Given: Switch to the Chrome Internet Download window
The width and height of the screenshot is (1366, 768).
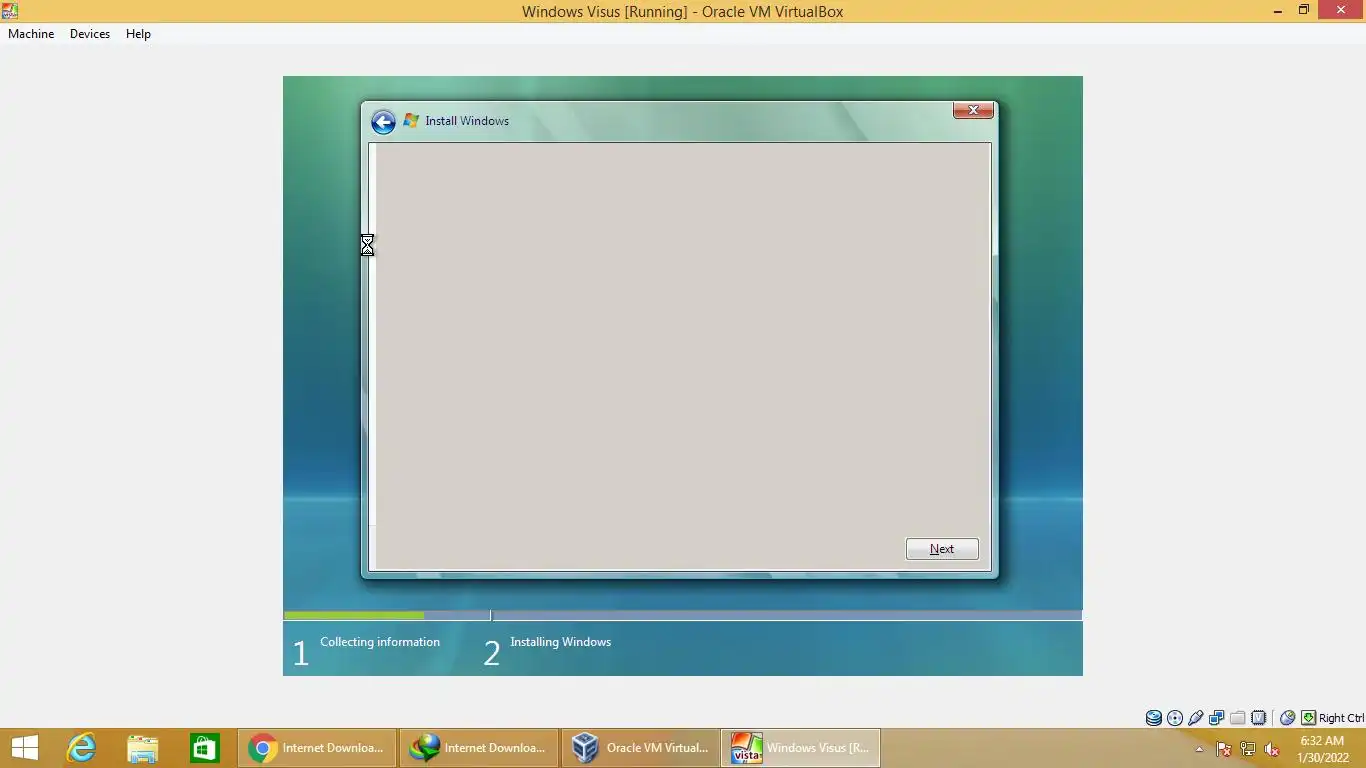Looking at the screenshot, I should click(318, 748).
